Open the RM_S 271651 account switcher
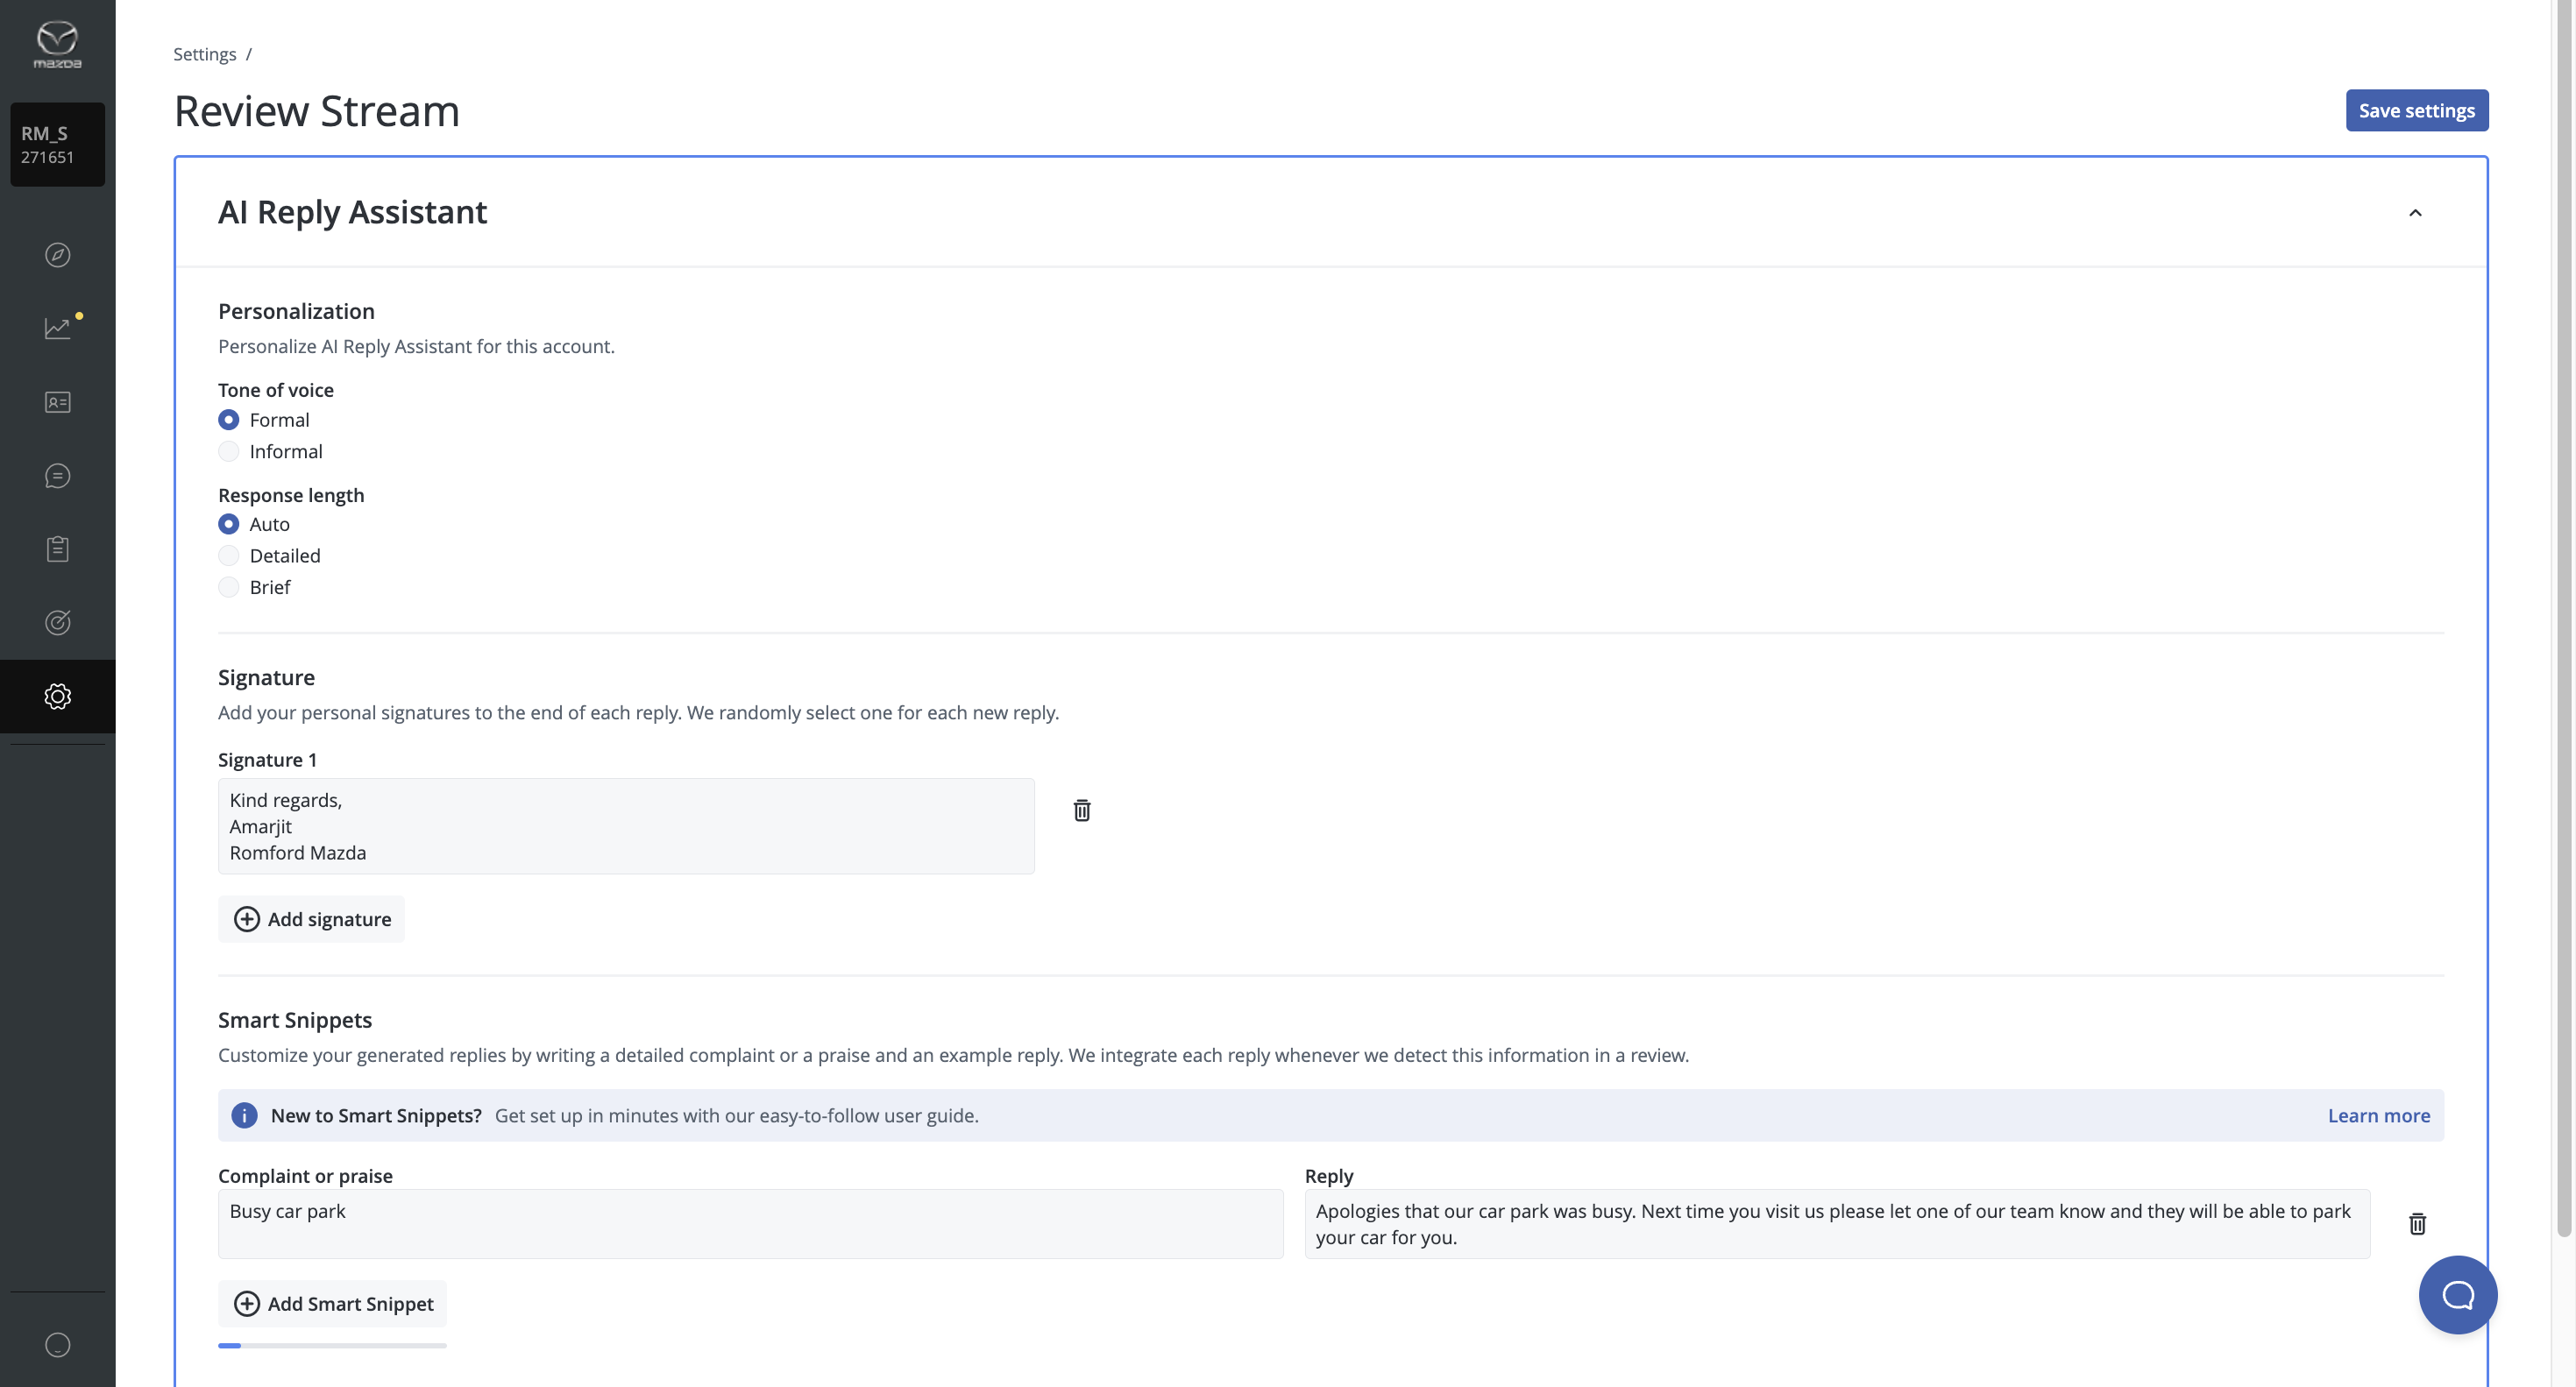The width and height of the screenshot is (2576, 1387). coord(57,144)
